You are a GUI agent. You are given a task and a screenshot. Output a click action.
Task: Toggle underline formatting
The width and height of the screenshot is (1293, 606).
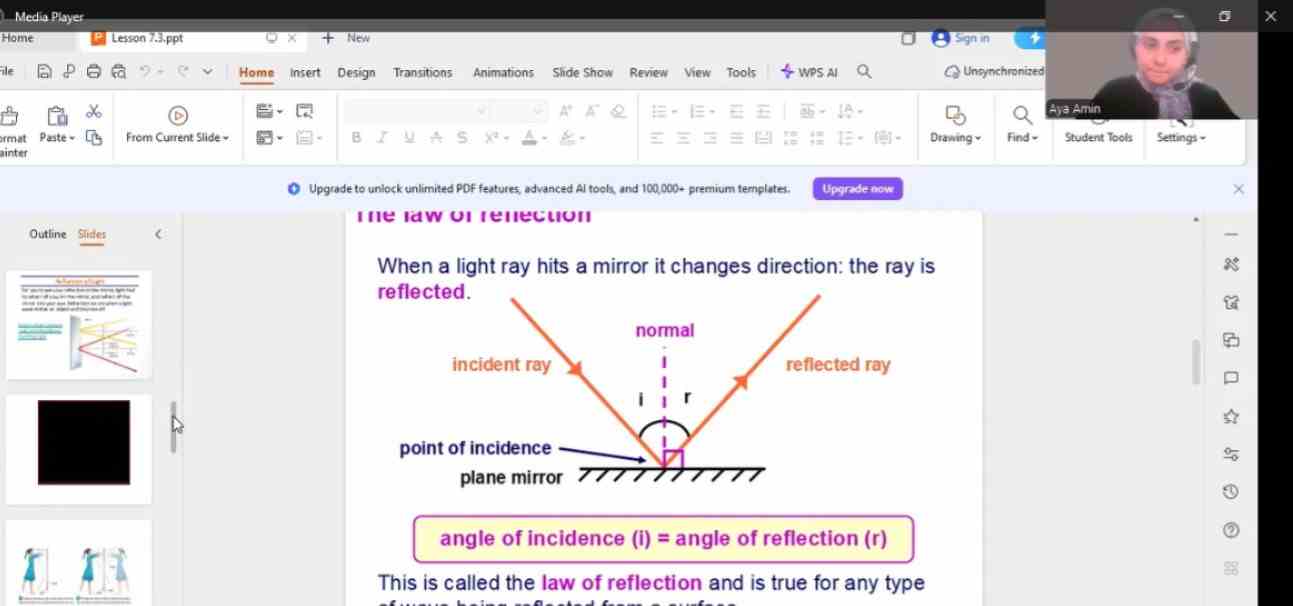pos(409,138)
